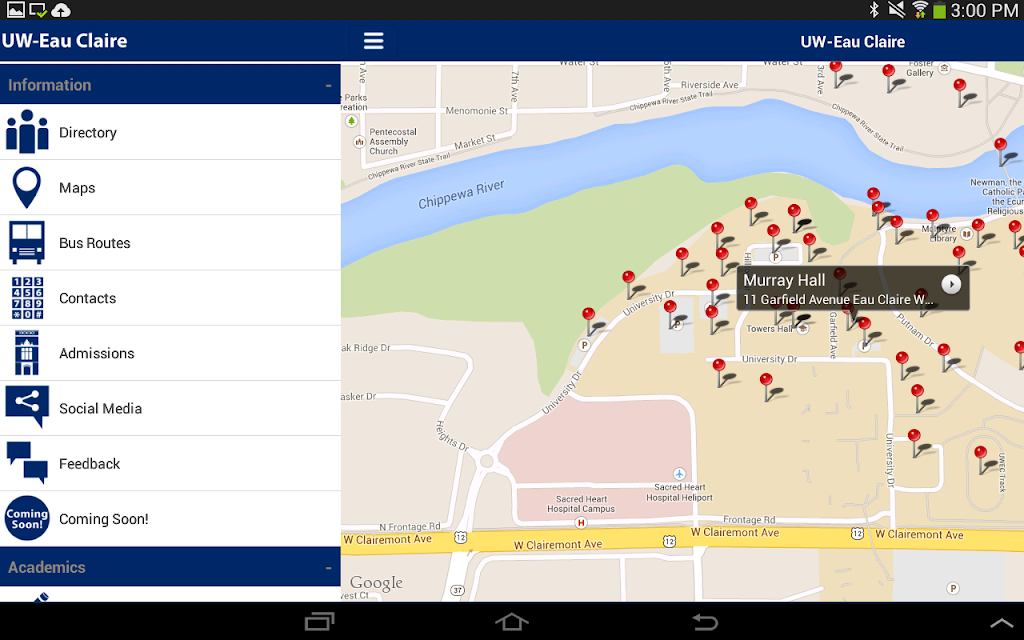Tap the Maps location pin icon
Image resolution: width=1024 pixels, height=640 pixels.
point(27,187)
